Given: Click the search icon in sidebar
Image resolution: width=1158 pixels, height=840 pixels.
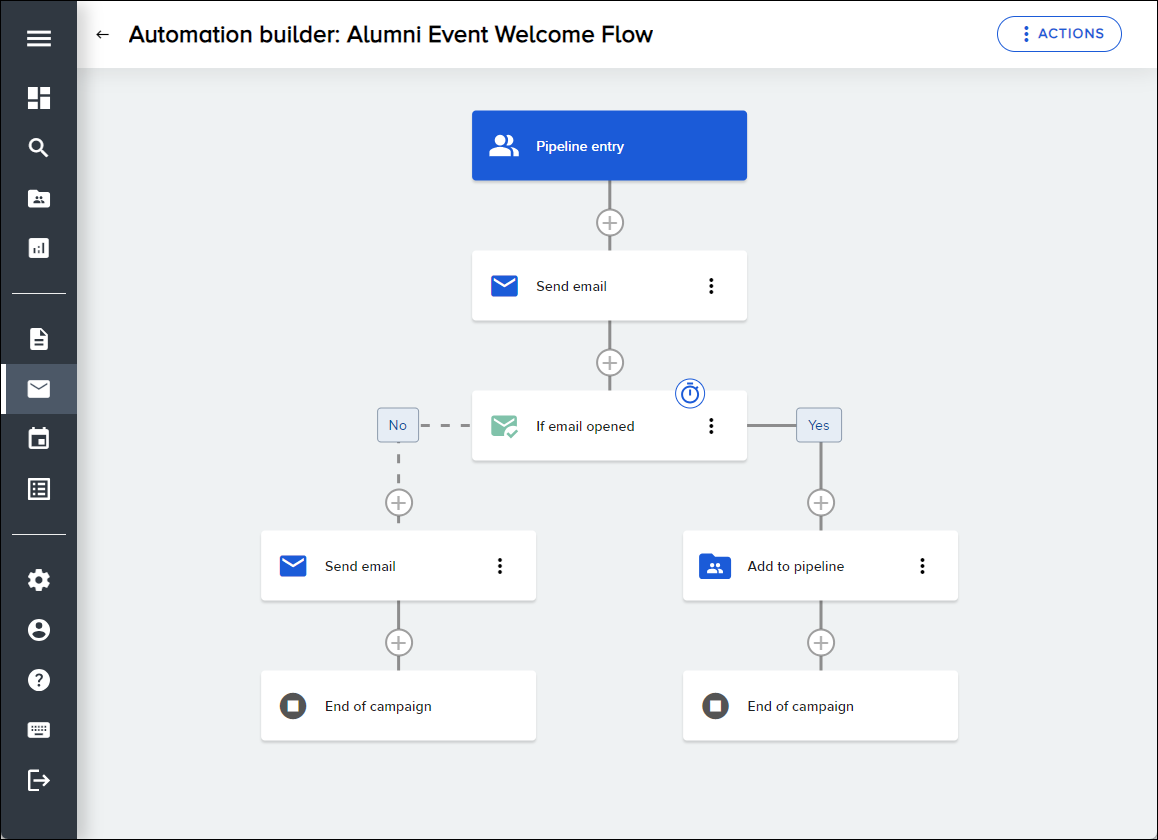Looking at the screenshot, I should point(38,148).
